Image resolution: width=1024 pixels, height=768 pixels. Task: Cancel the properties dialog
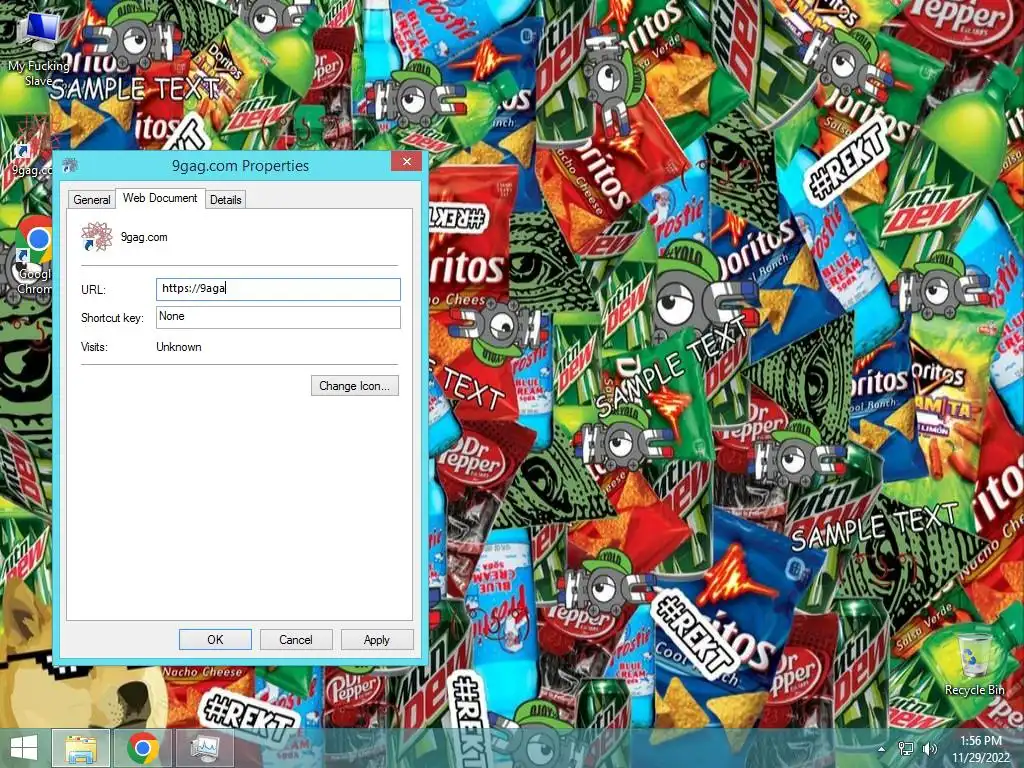click(296, 640)
